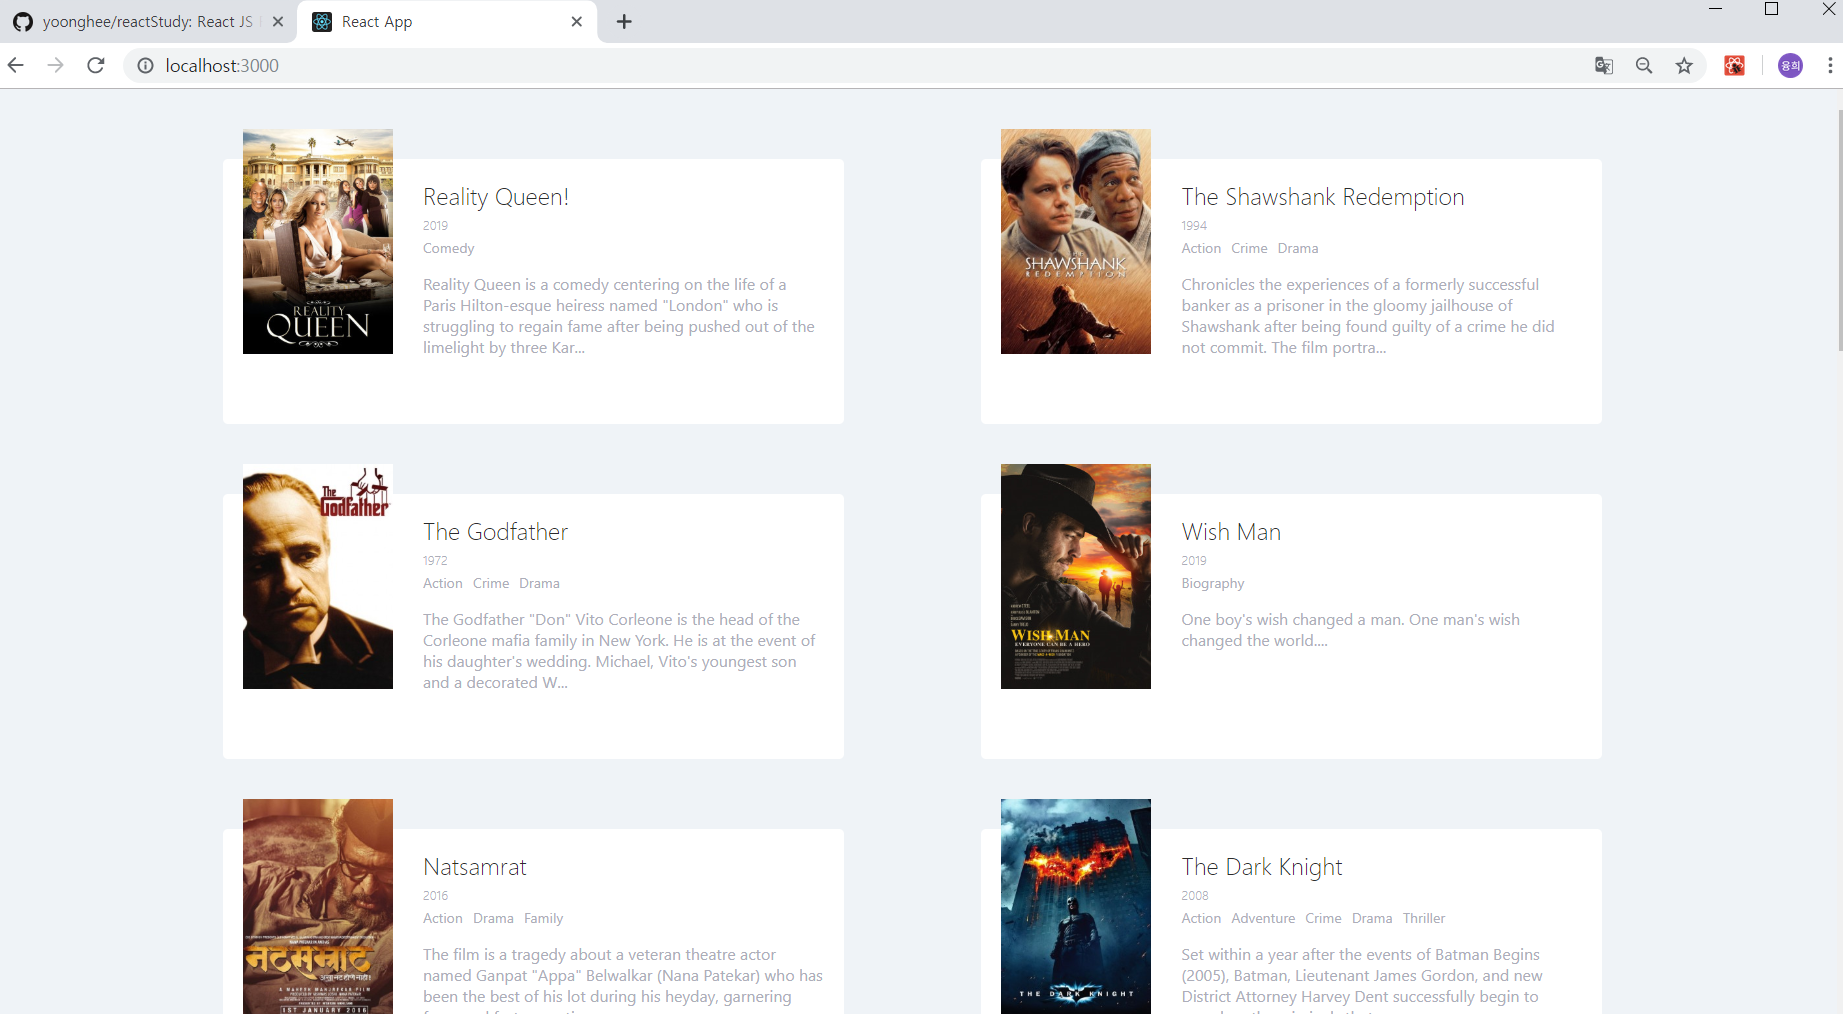Viewport: 1843px width, 1014px height.
Task: Select the Reality Queen! title
Action: point(496,197)
